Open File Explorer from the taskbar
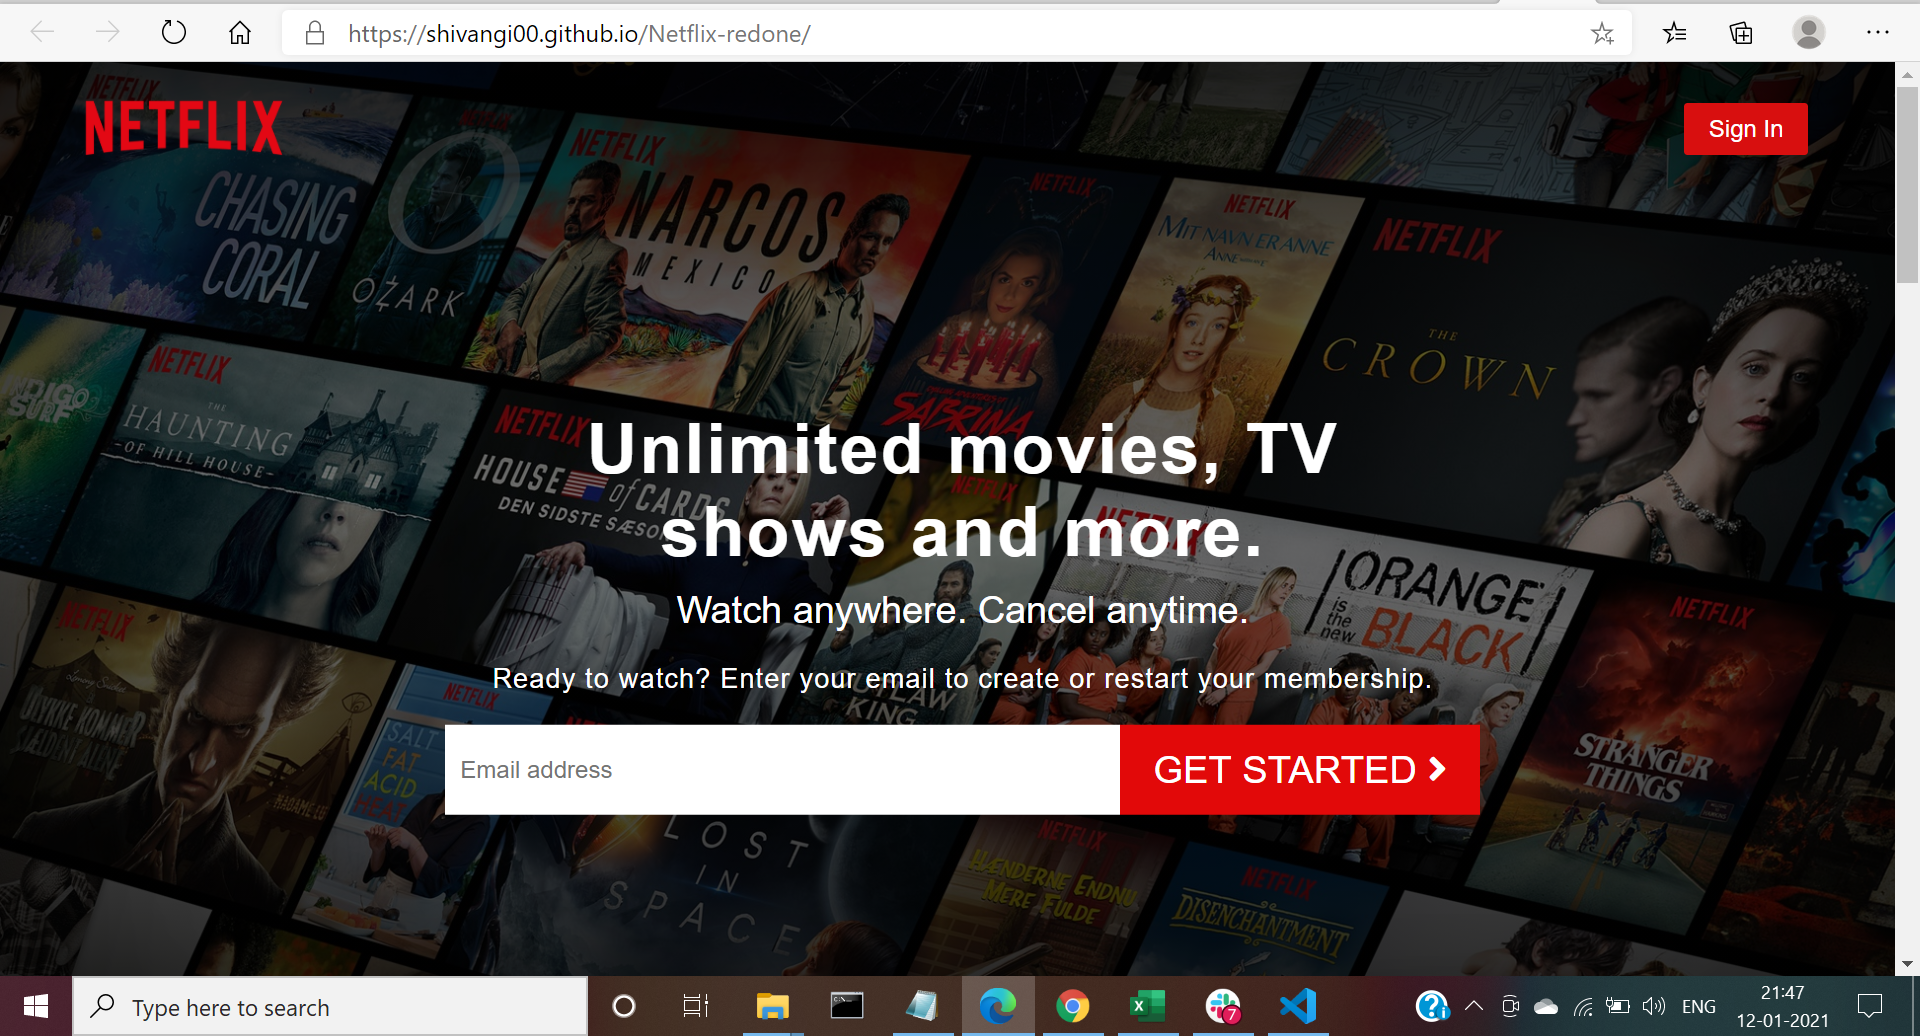The height and width of the screenshot is (1036, 1920). point(772,1006)
